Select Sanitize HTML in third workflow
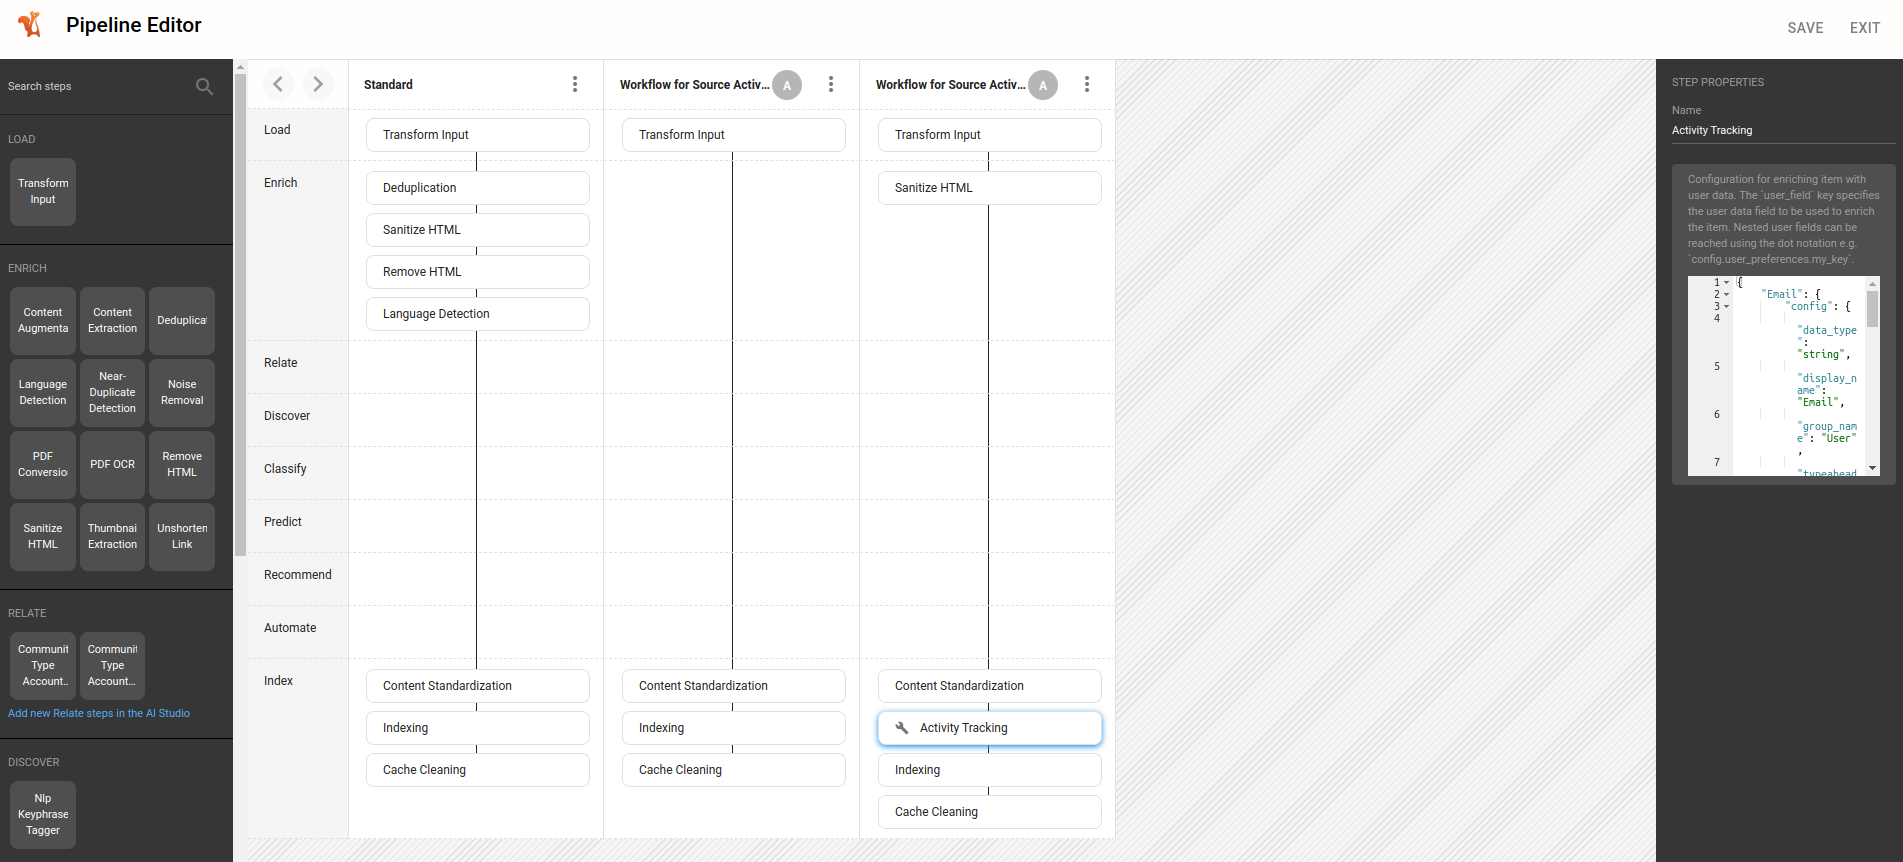1903x862 pixels. tap(990, 188)
